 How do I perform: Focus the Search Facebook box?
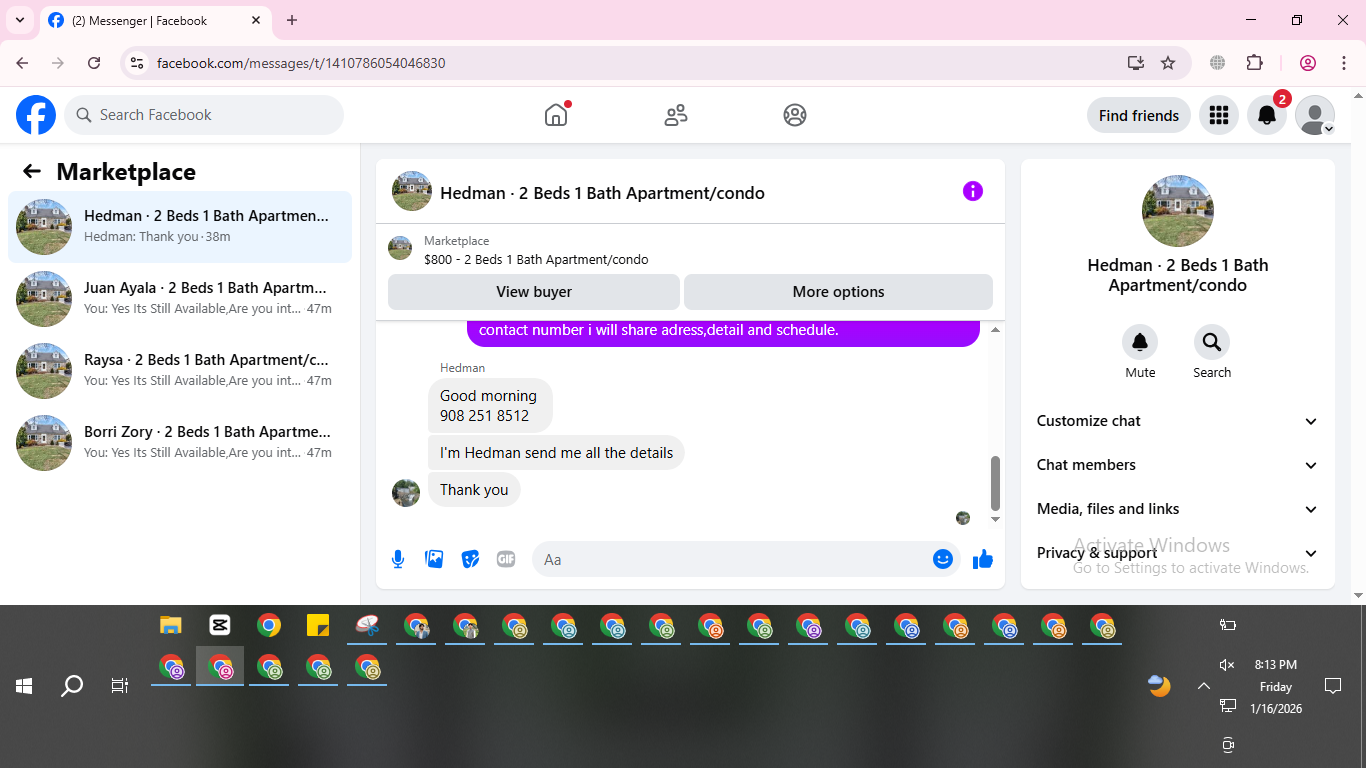(x=204, y=115)
